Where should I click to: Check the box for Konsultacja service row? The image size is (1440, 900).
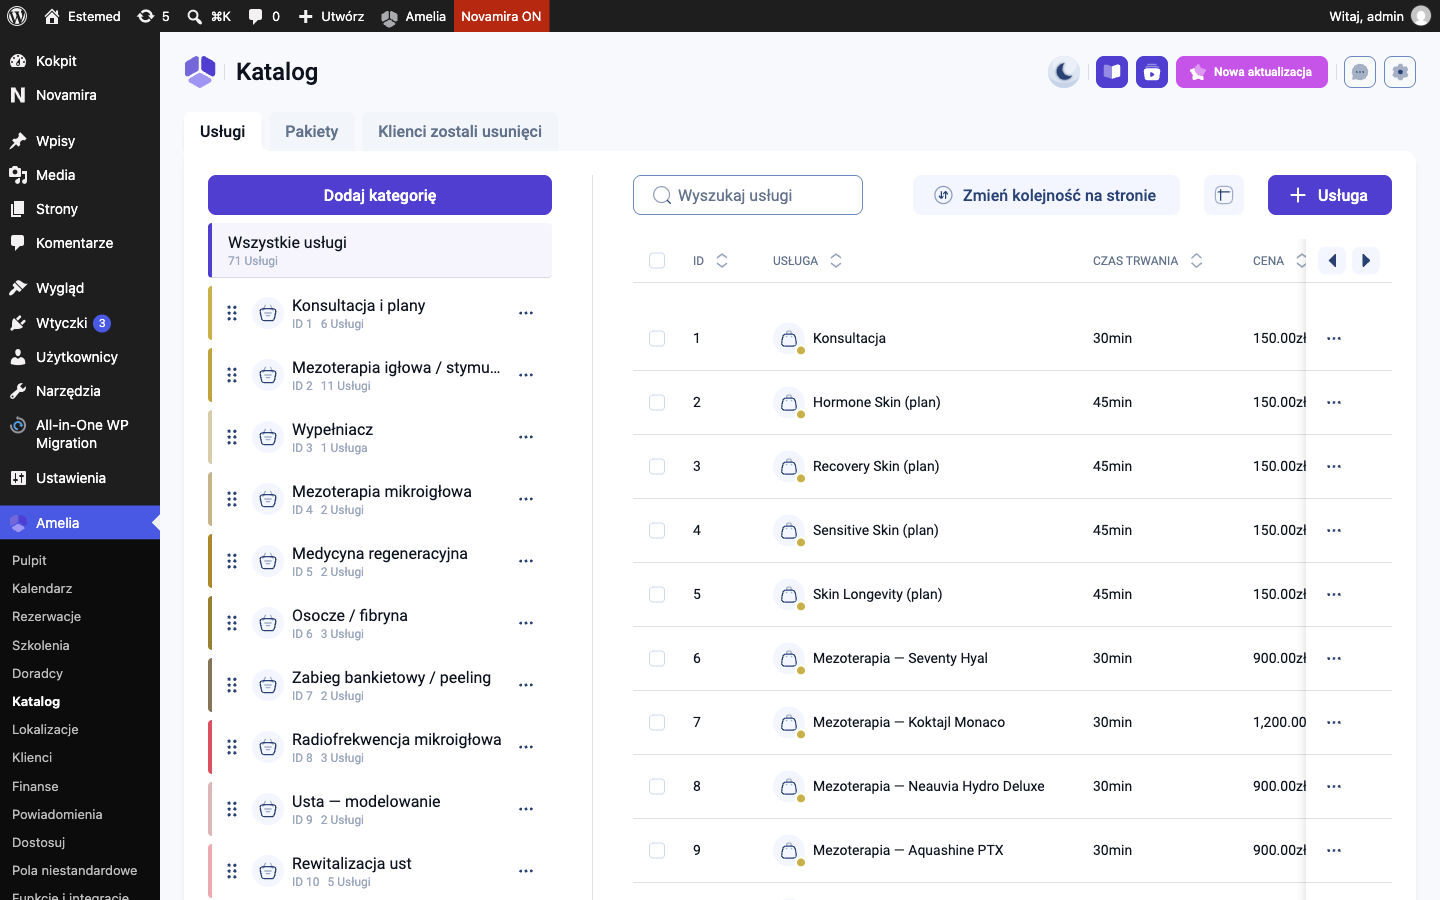click(x=657, y=339)
